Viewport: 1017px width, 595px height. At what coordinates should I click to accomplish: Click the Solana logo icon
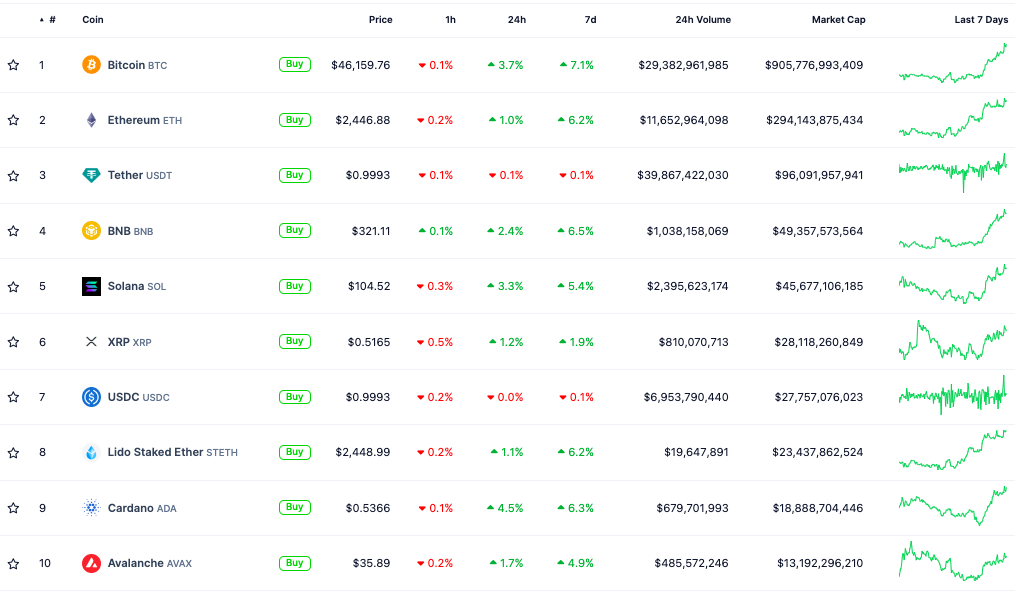(x=91, y=286)
